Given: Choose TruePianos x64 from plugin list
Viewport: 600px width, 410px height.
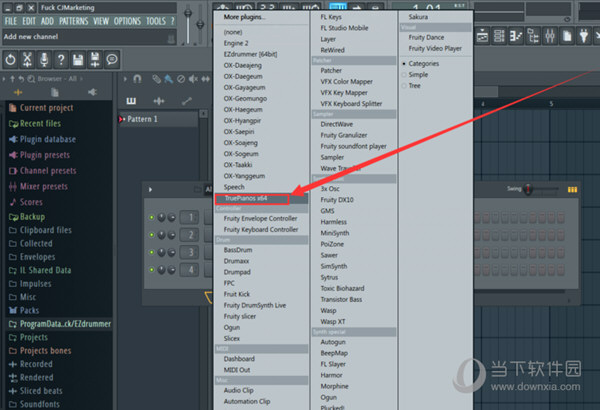Looking at the screenshot, I should (252, 199).
